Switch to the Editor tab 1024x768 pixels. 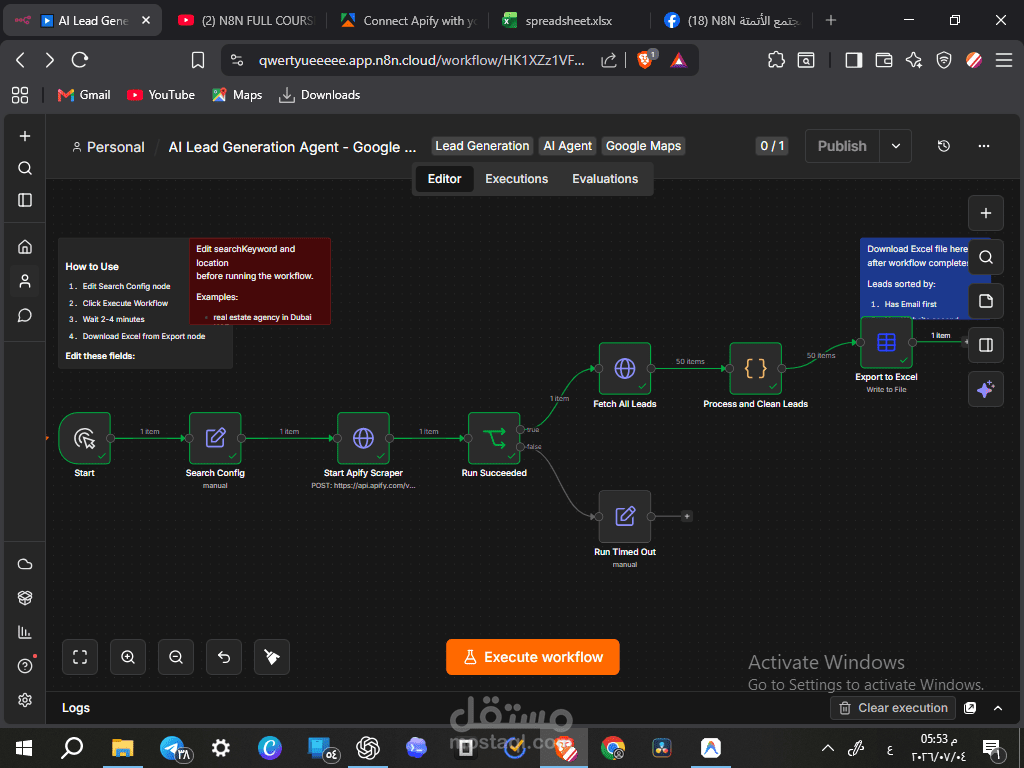(444, 179)
